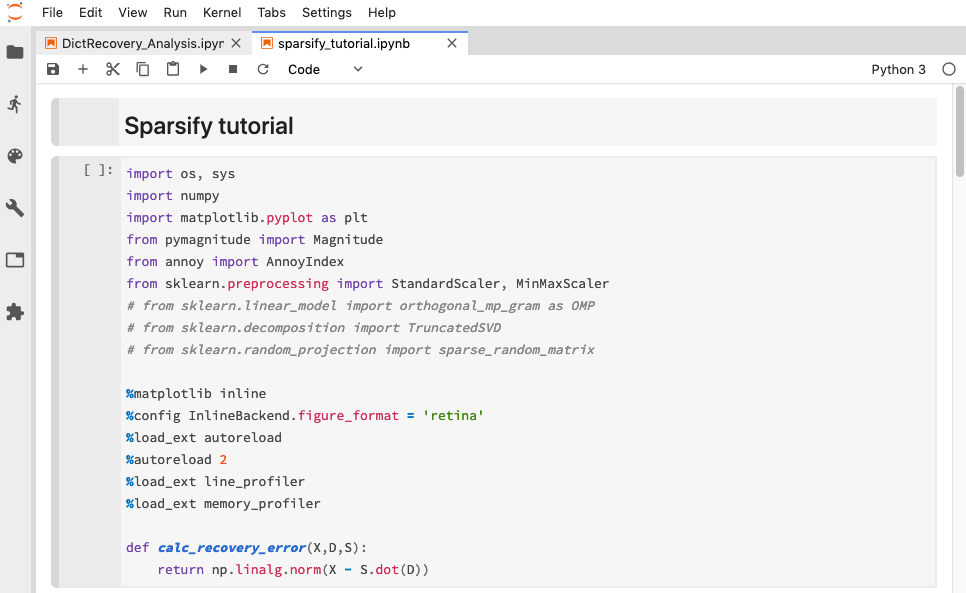
Task: Restart the kernel
Action: [262, 69]
